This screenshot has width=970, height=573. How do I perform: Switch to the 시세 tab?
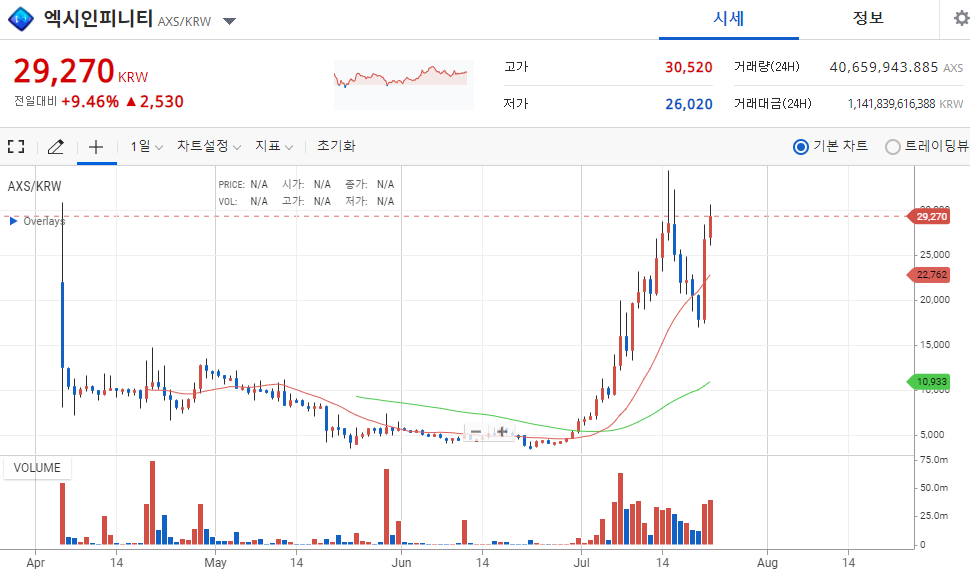point(729,19)
